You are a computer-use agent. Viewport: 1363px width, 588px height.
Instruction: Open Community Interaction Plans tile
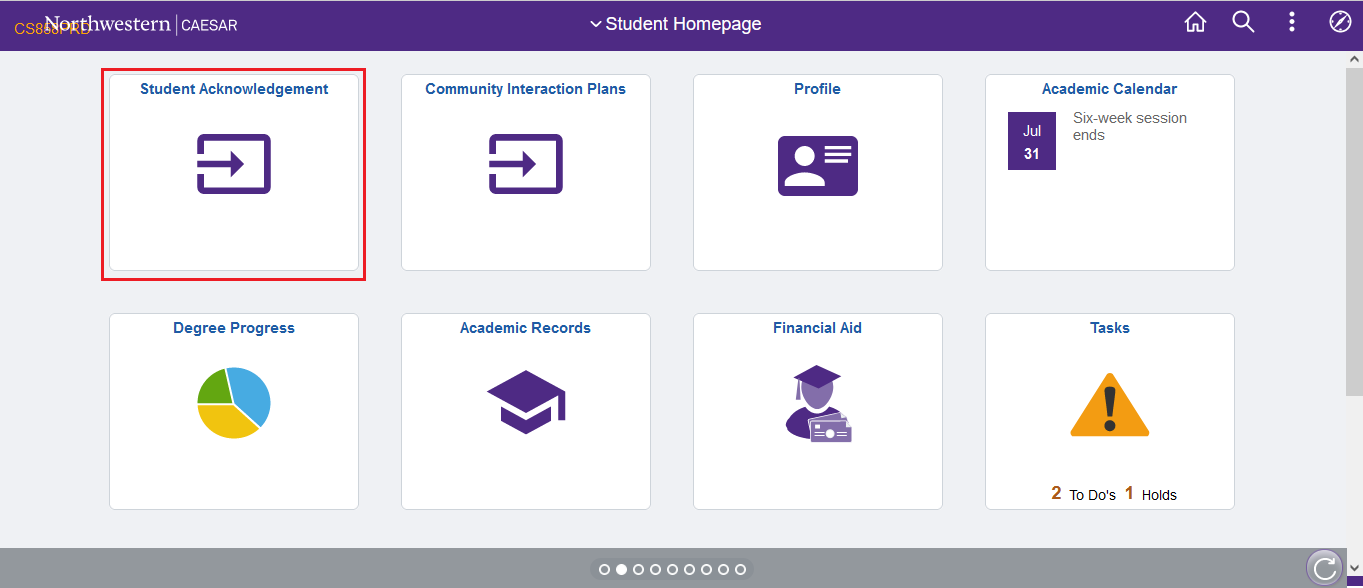click(x=526, y=172)
